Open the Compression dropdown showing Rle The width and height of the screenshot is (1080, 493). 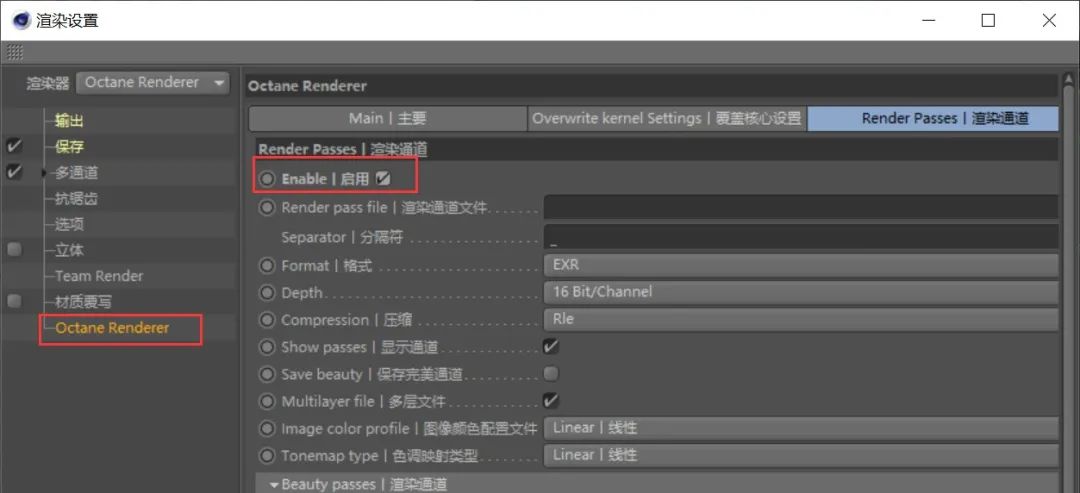pos(800,319)
